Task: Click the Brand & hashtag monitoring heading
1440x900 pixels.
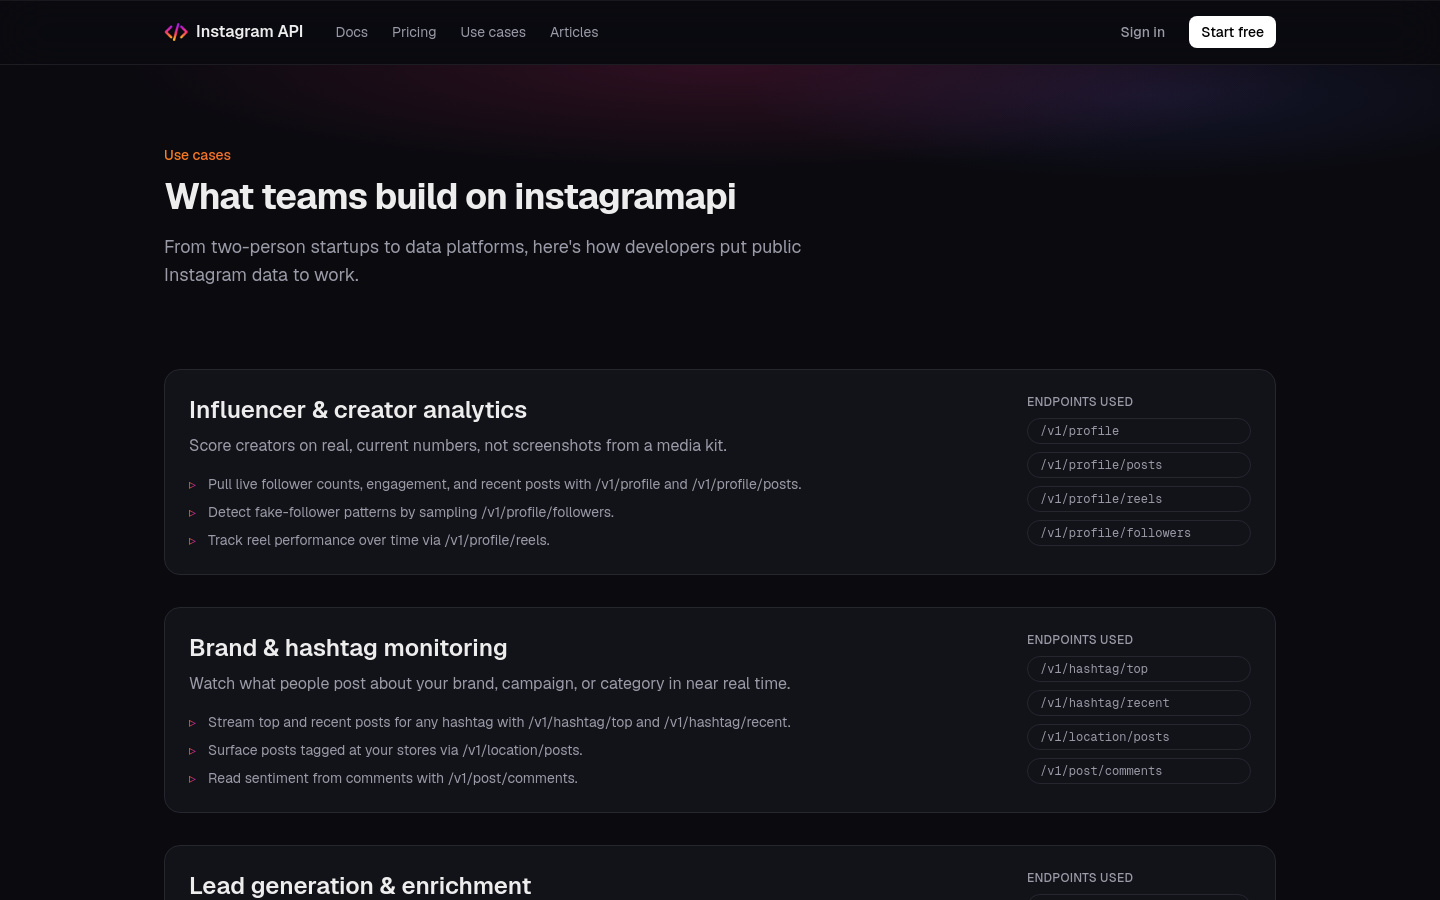Action: pos(348,648)
